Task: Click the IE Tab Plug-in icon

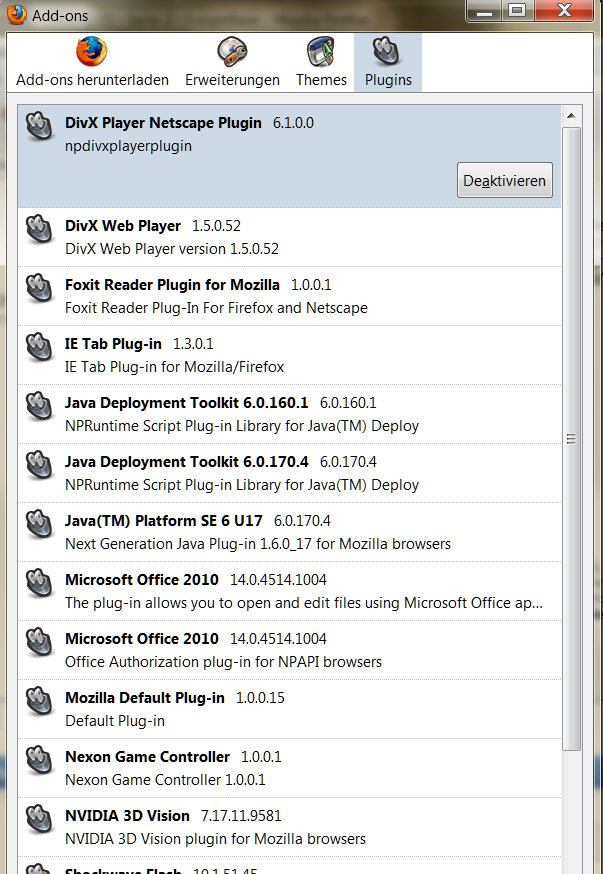Action: (x=39, y=347)
